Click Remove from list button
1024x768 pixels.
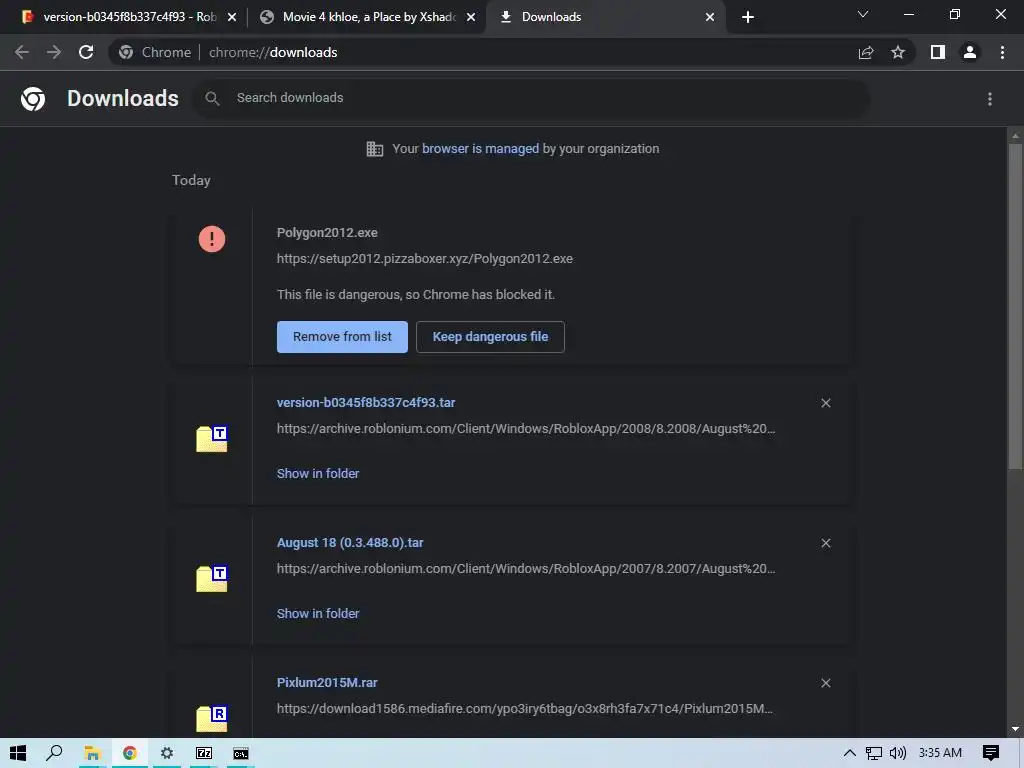point(342,337)
